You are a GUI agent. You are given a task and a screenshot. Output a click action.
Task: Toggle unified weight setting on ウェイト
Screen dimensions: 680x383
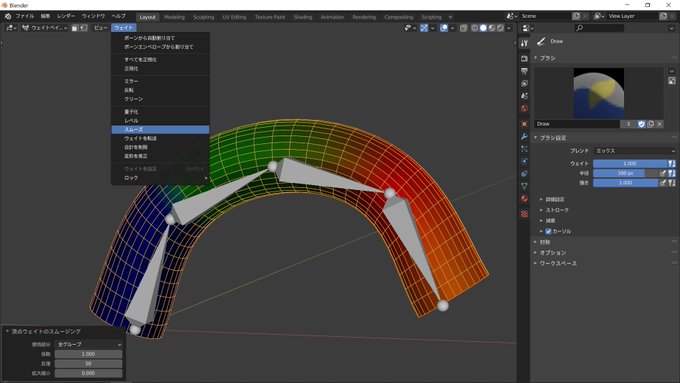(x=671, y=164)
